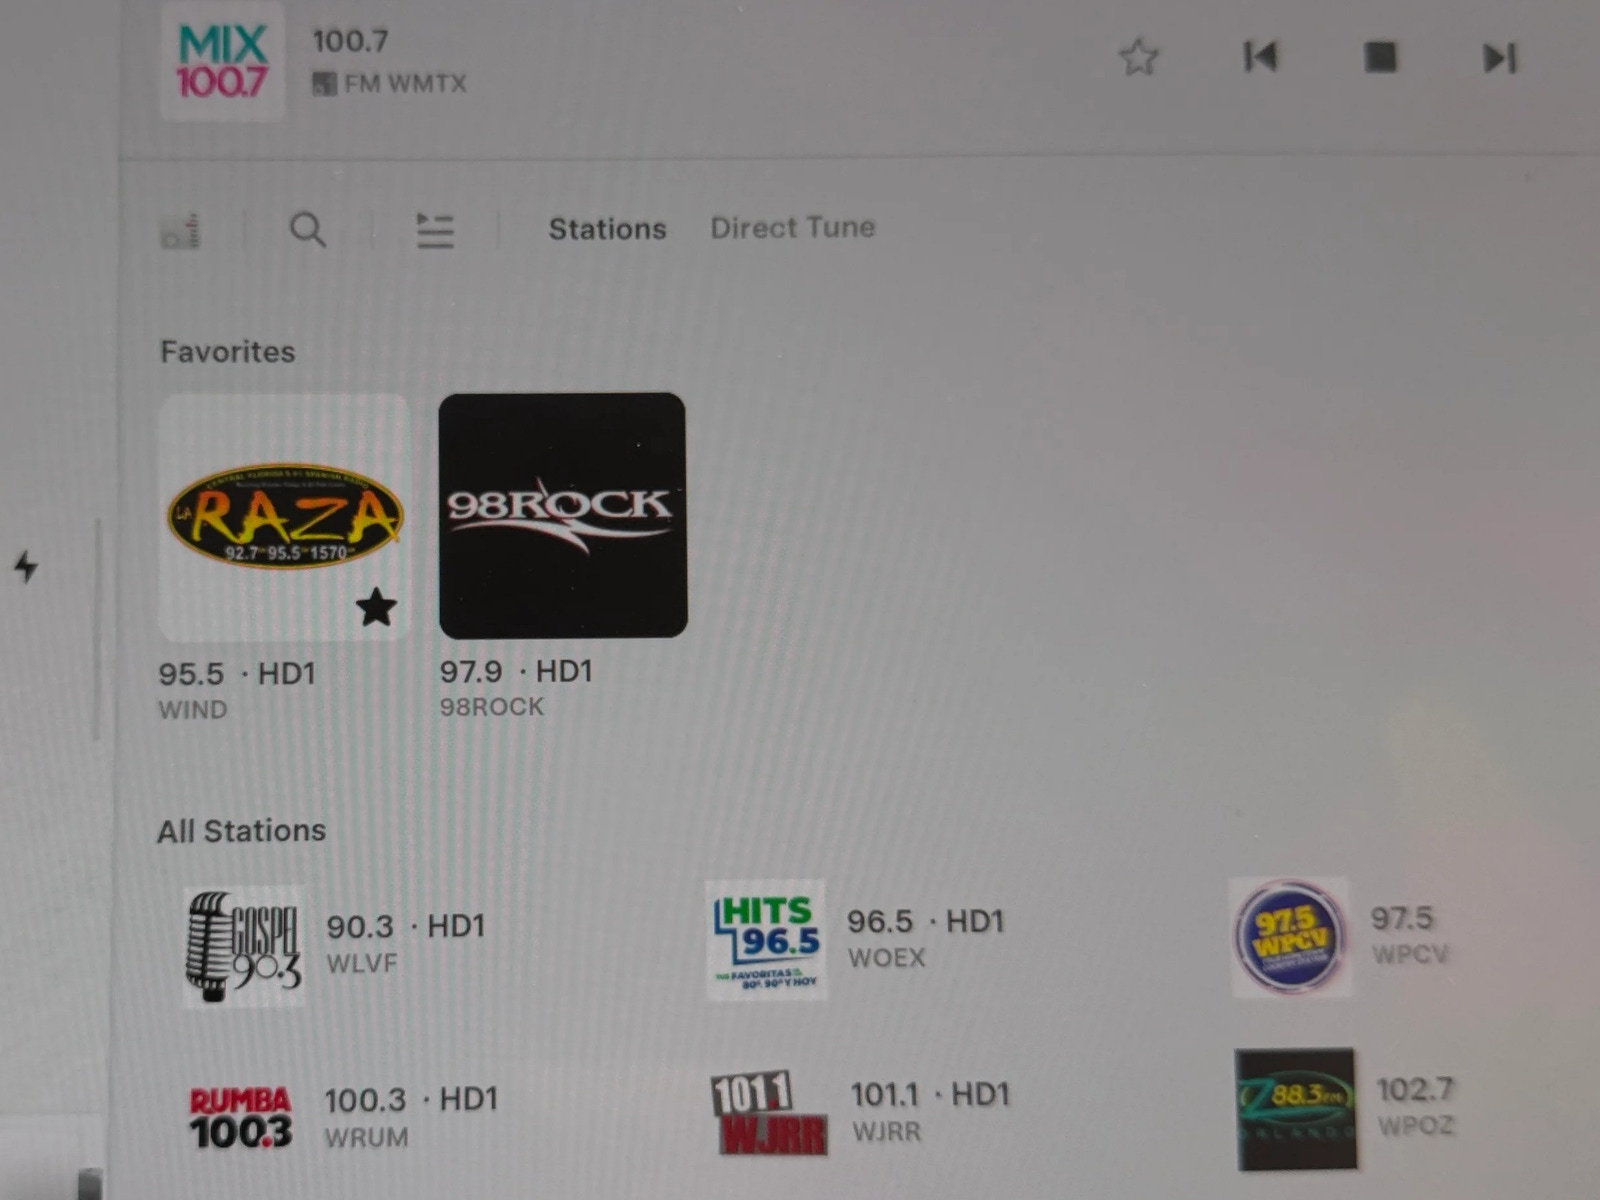Viewport: 1600px width, 1200px height.
Task: Select 98ROCK 97.9 favorite station
Action: (x=563, y=515)
